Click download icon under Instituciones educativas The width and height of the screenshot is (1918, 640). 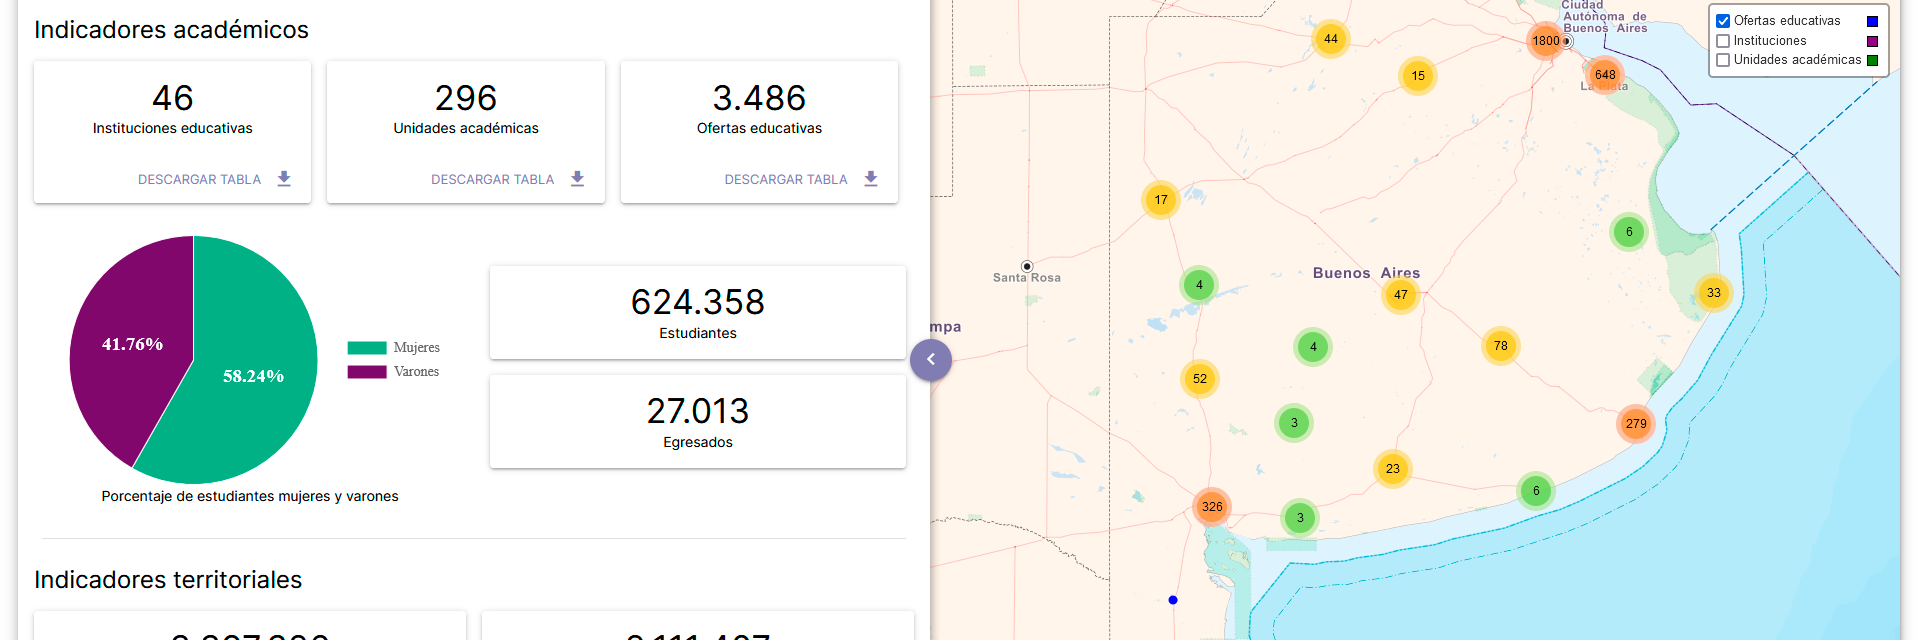[284, 179]
